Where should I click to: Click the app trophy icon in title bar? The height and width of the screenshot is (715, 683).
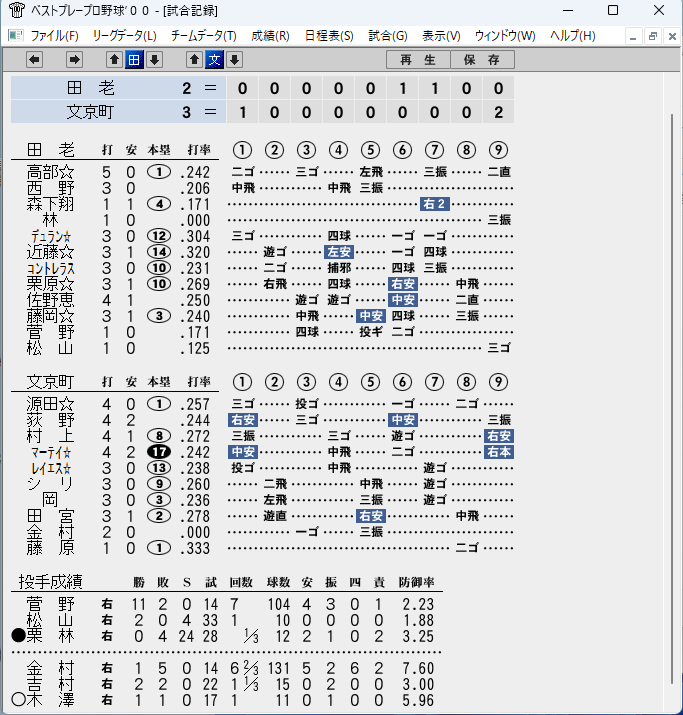[x=16, y=10]
